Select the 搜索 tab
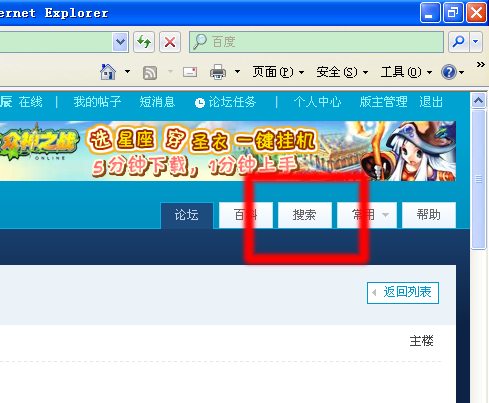The image size is (489, 403). point(305,215)
